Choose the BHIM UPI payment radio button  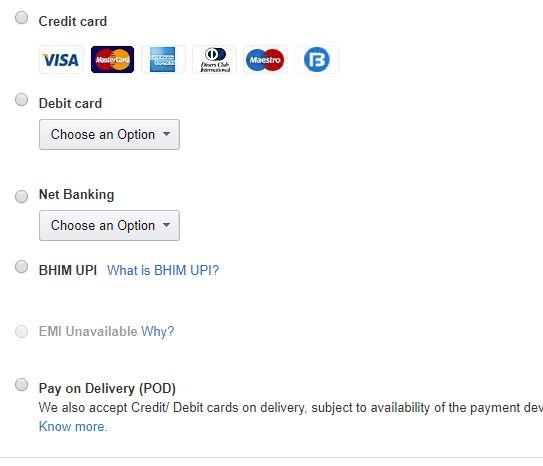click(x=21, y=267)
